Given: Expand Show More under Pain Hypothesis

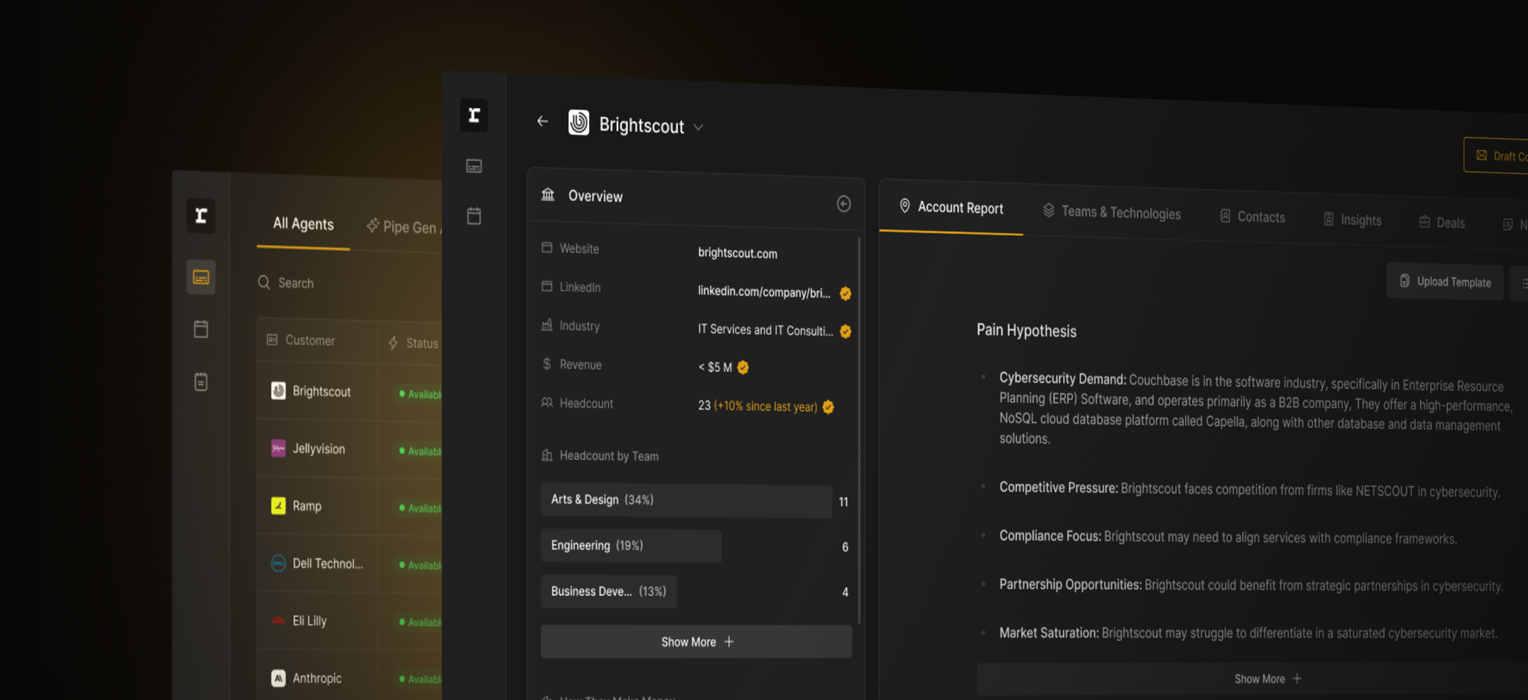Looking at the screenshot, I should coord(1268,679).
